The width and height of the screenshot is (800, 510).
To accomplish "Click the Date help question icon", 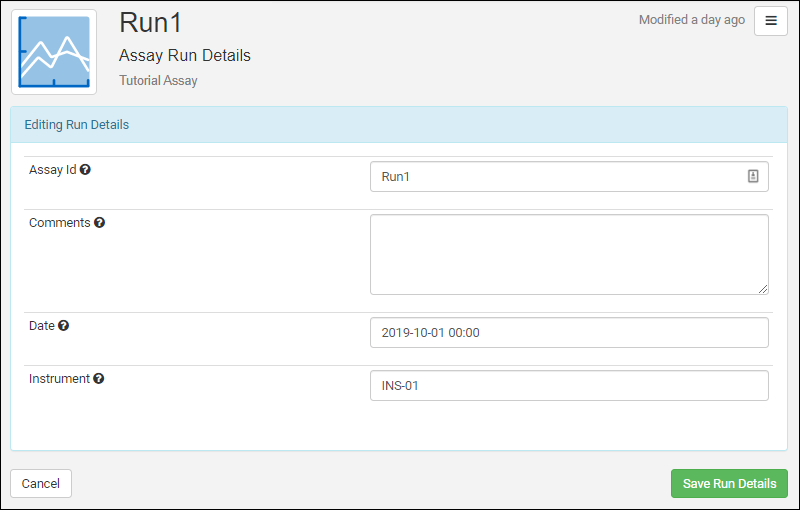I will click(x=64, y=326).
